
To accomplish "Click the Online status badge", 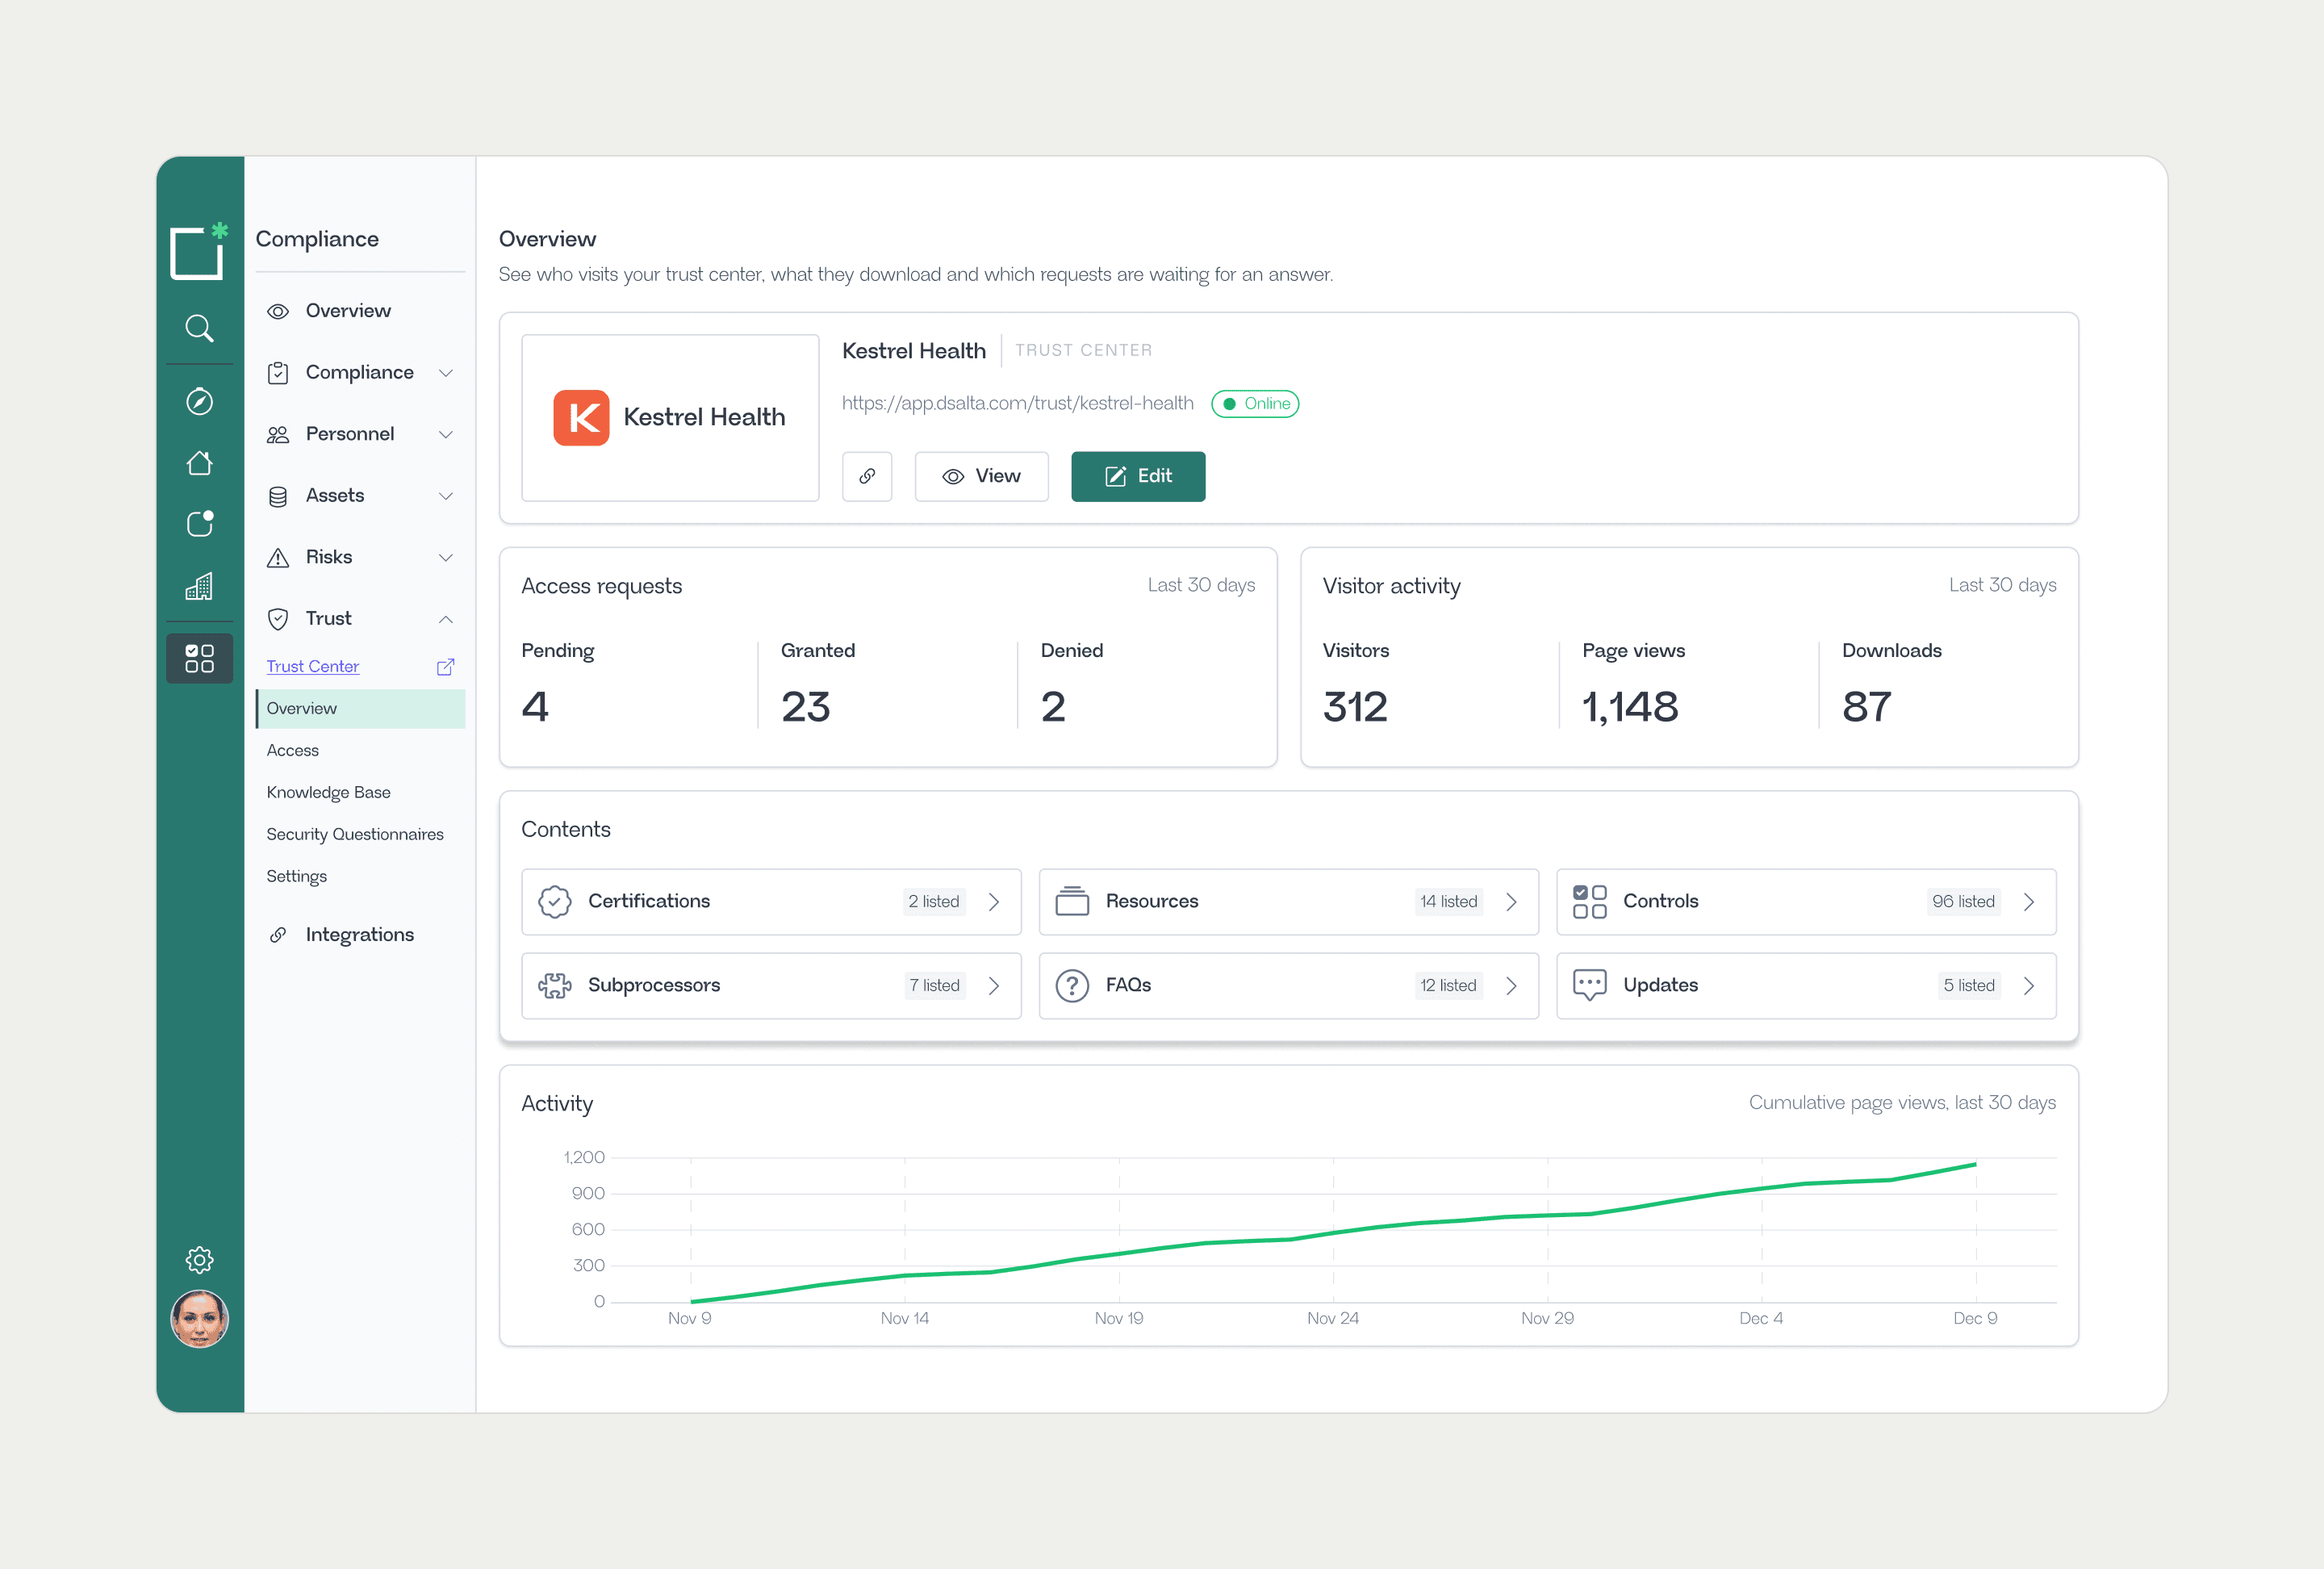I will (1255, 403).
